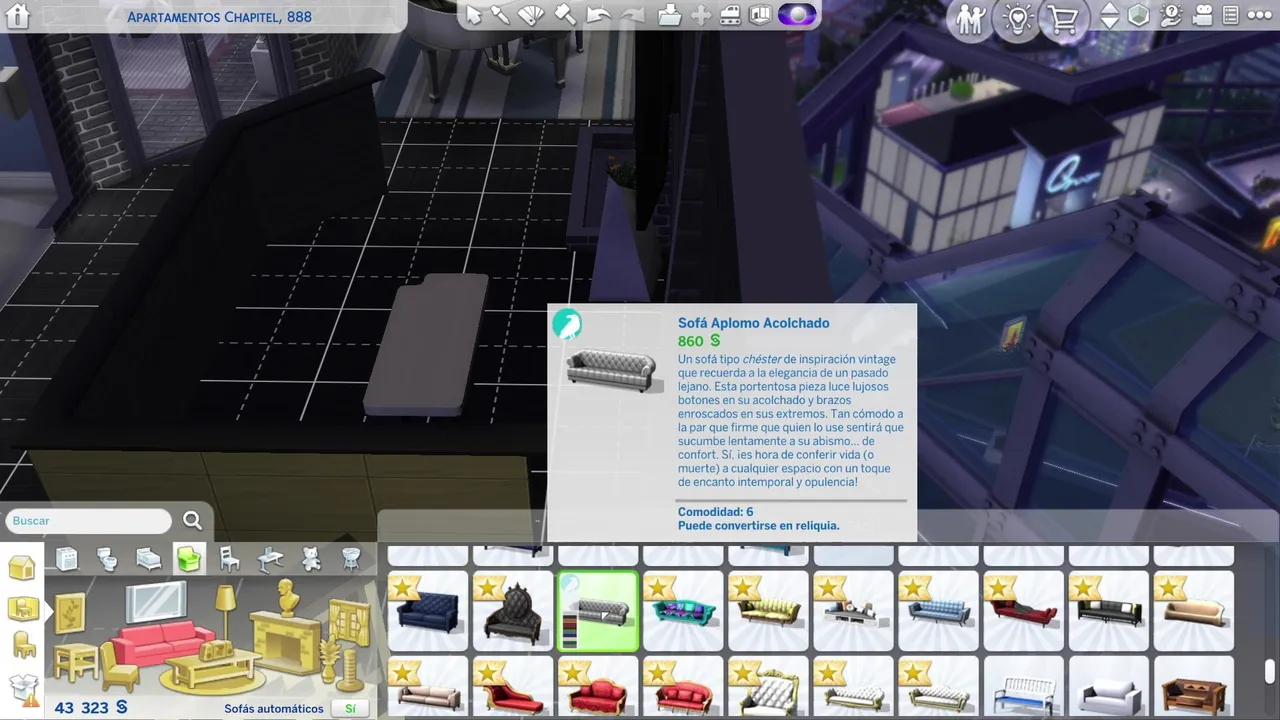Select the white slatted bench thumbnail
Viewport: 1280px width, 720px height.
pos(1023,687)
